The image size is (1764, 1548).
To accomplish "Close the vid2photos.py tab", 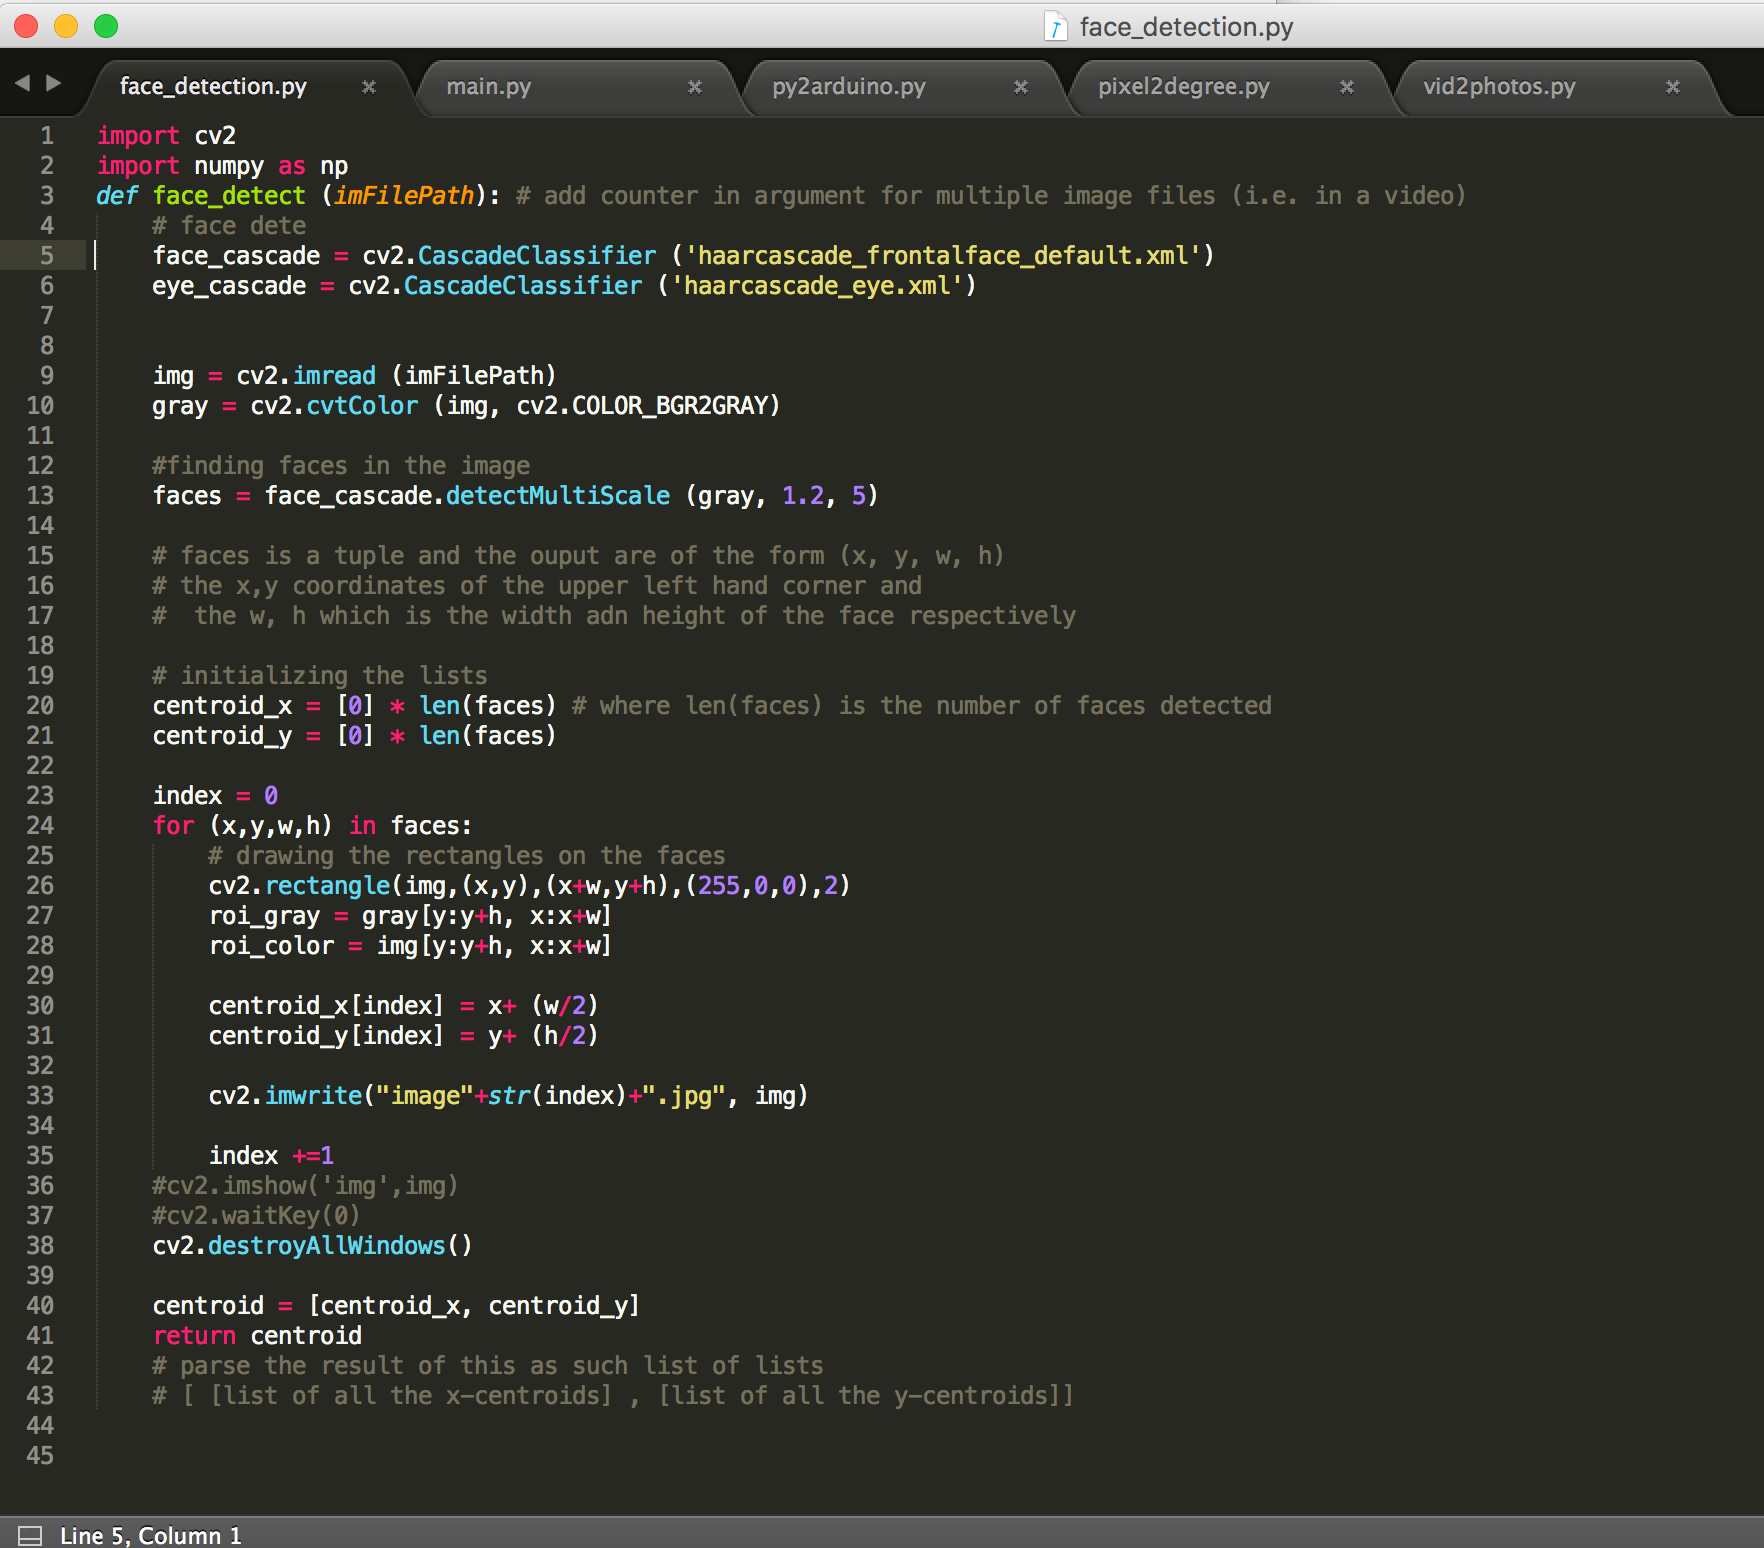I will tap(1672, 87).
